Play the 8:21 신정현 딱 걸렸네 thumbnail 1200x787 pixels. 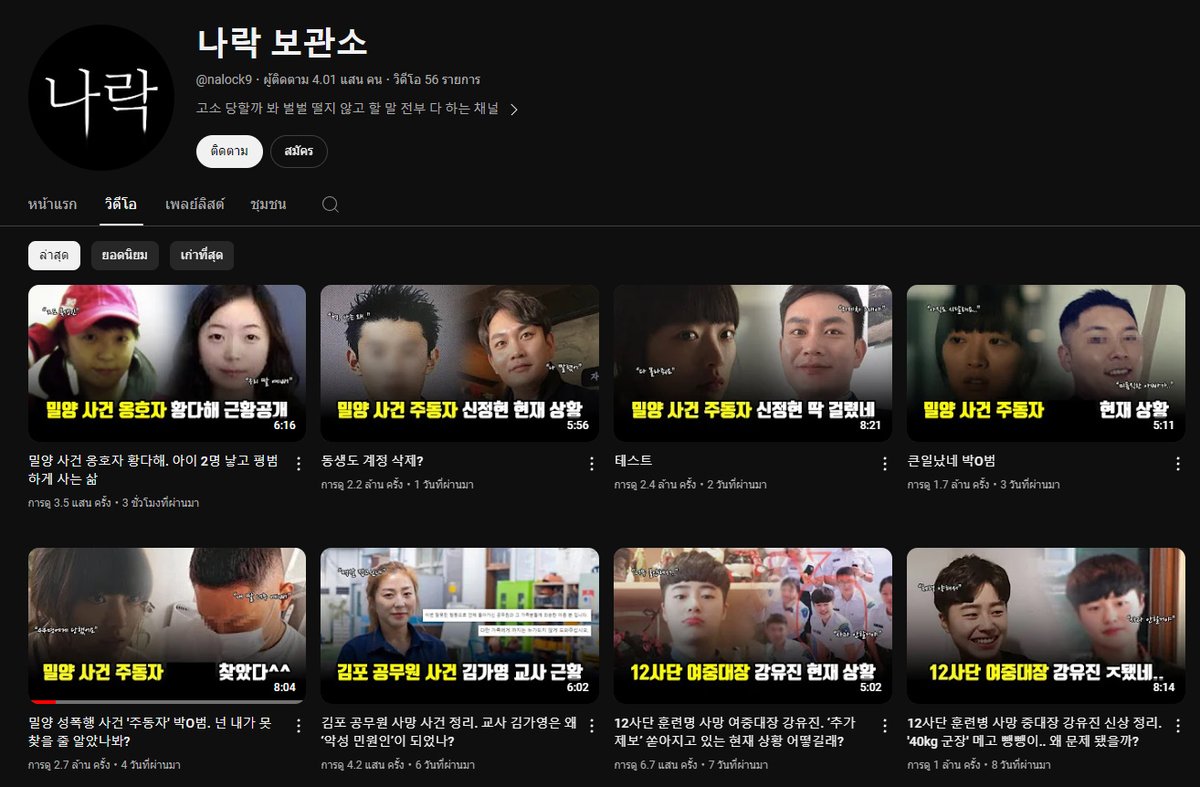click(x=753, y=363)
